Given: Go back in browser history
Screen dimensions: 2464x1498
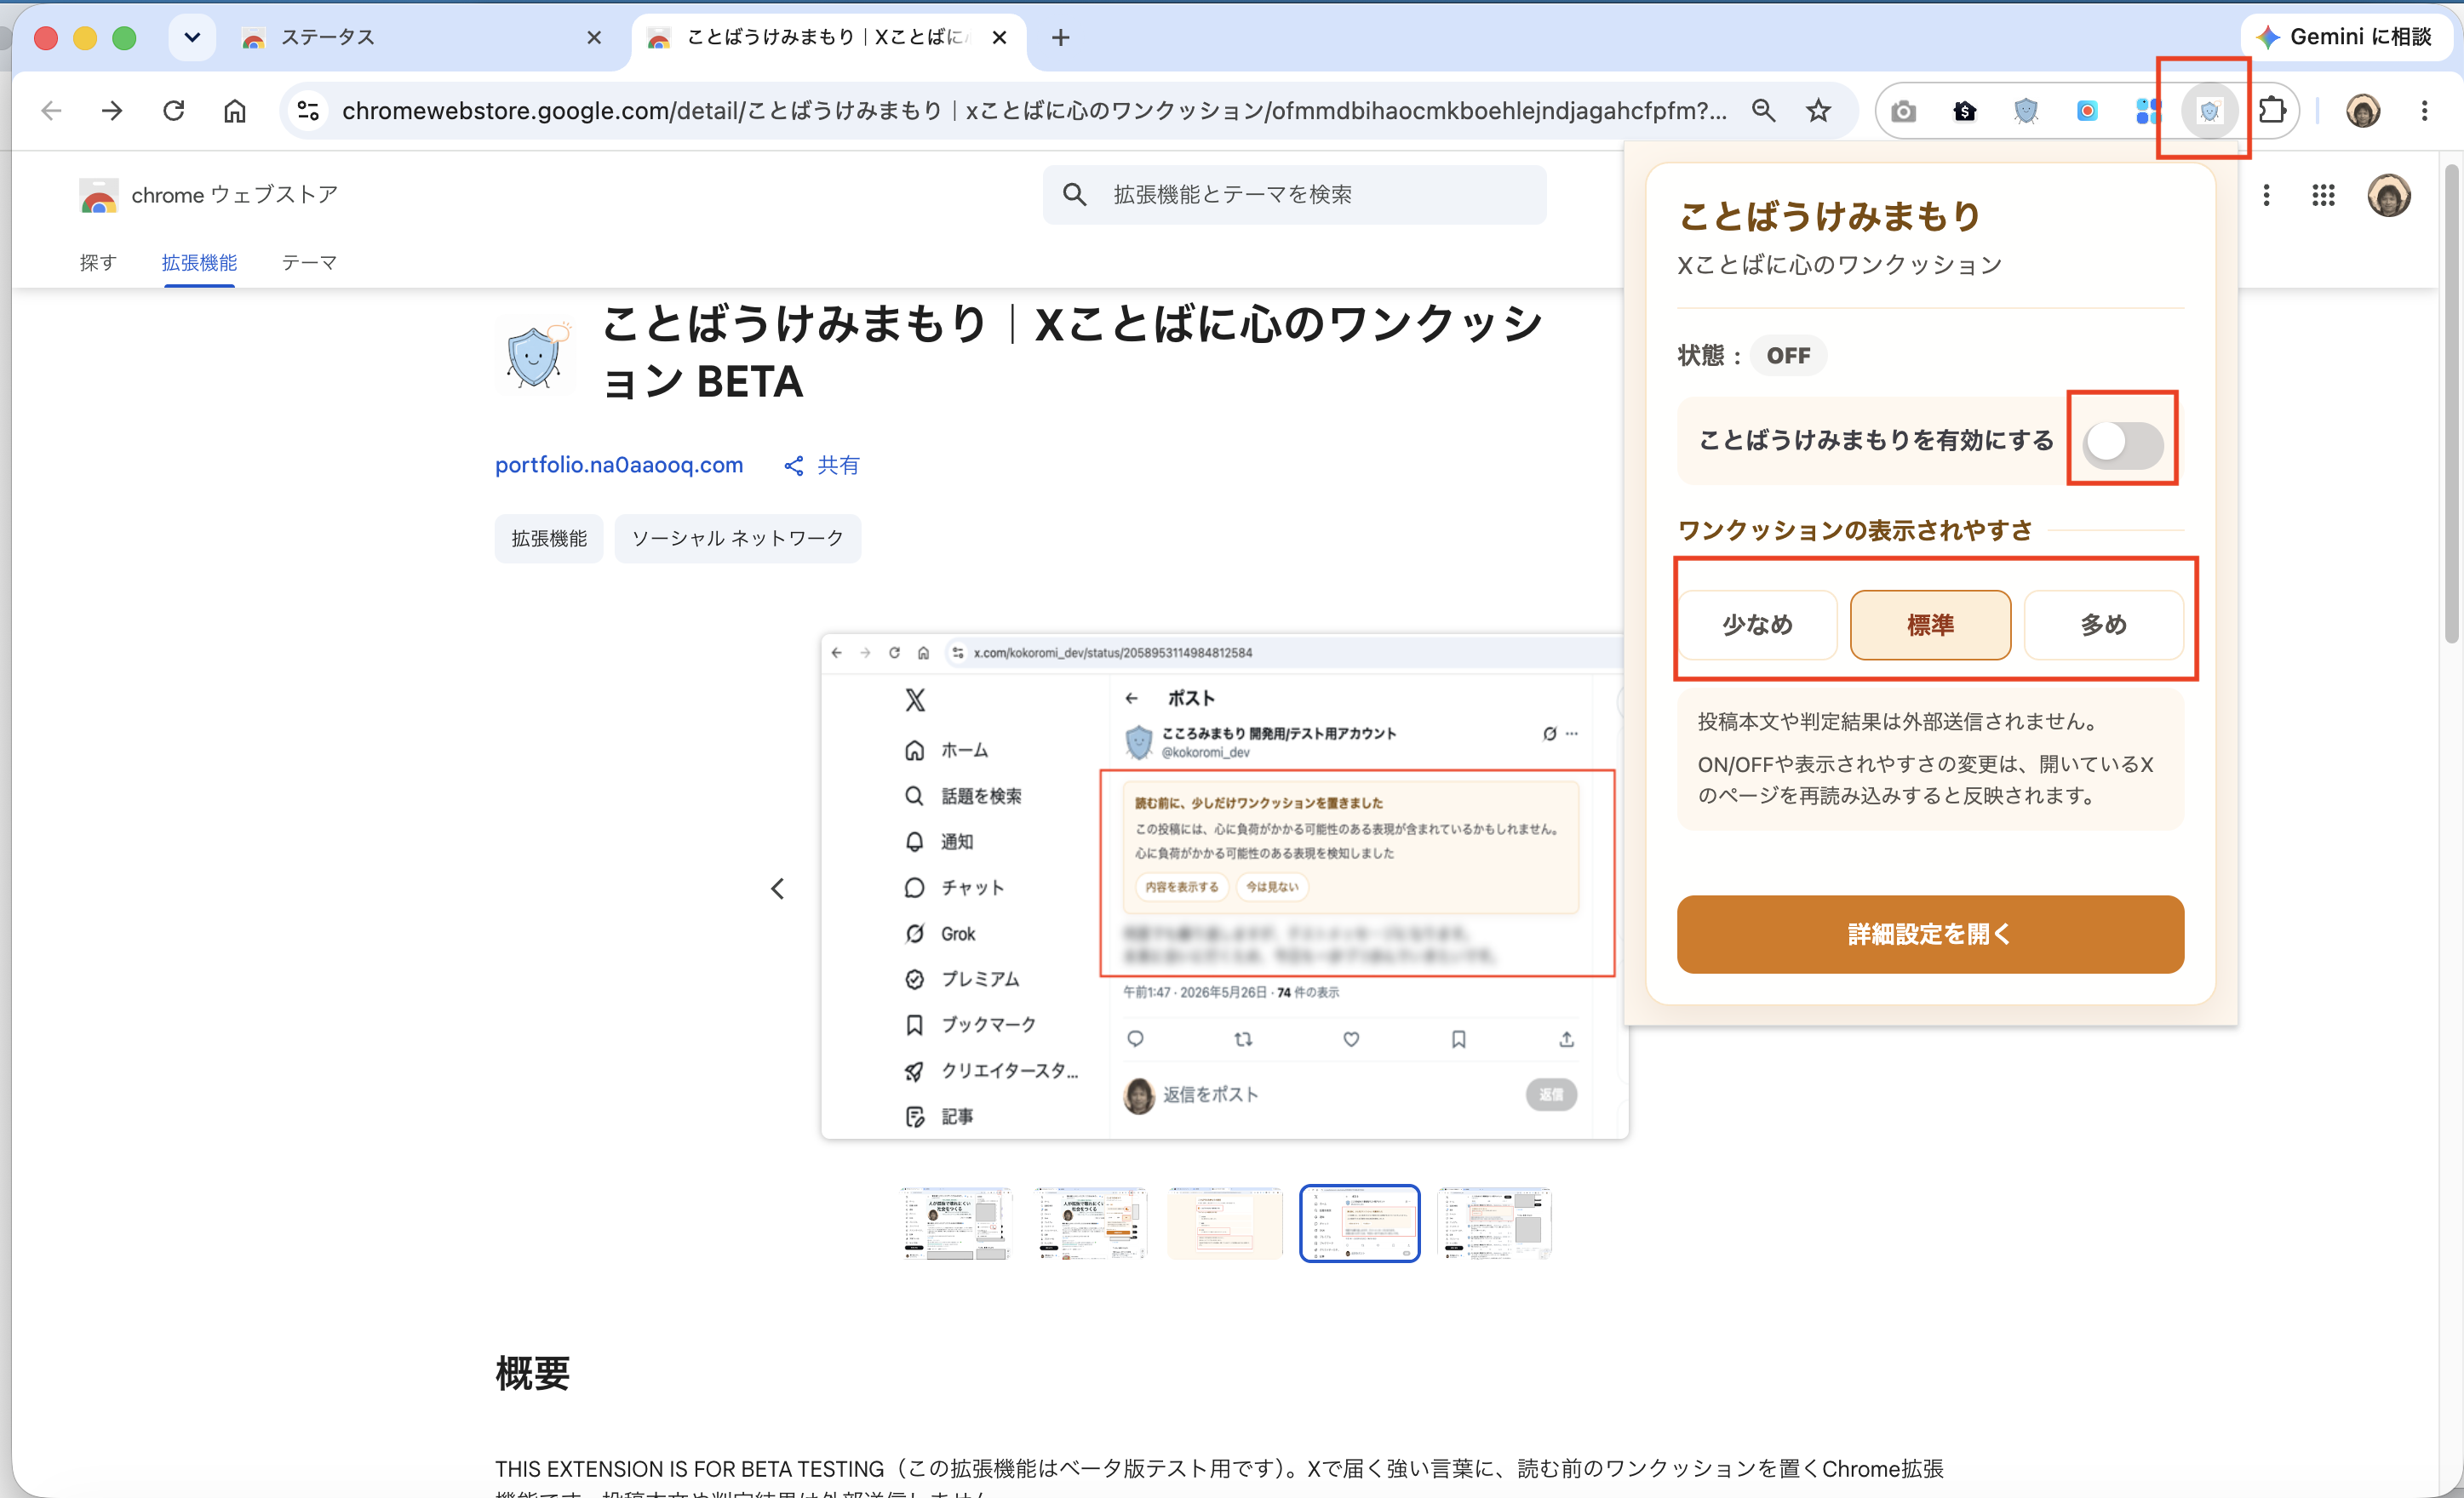Looking at the screenshot, I should 52,111.
